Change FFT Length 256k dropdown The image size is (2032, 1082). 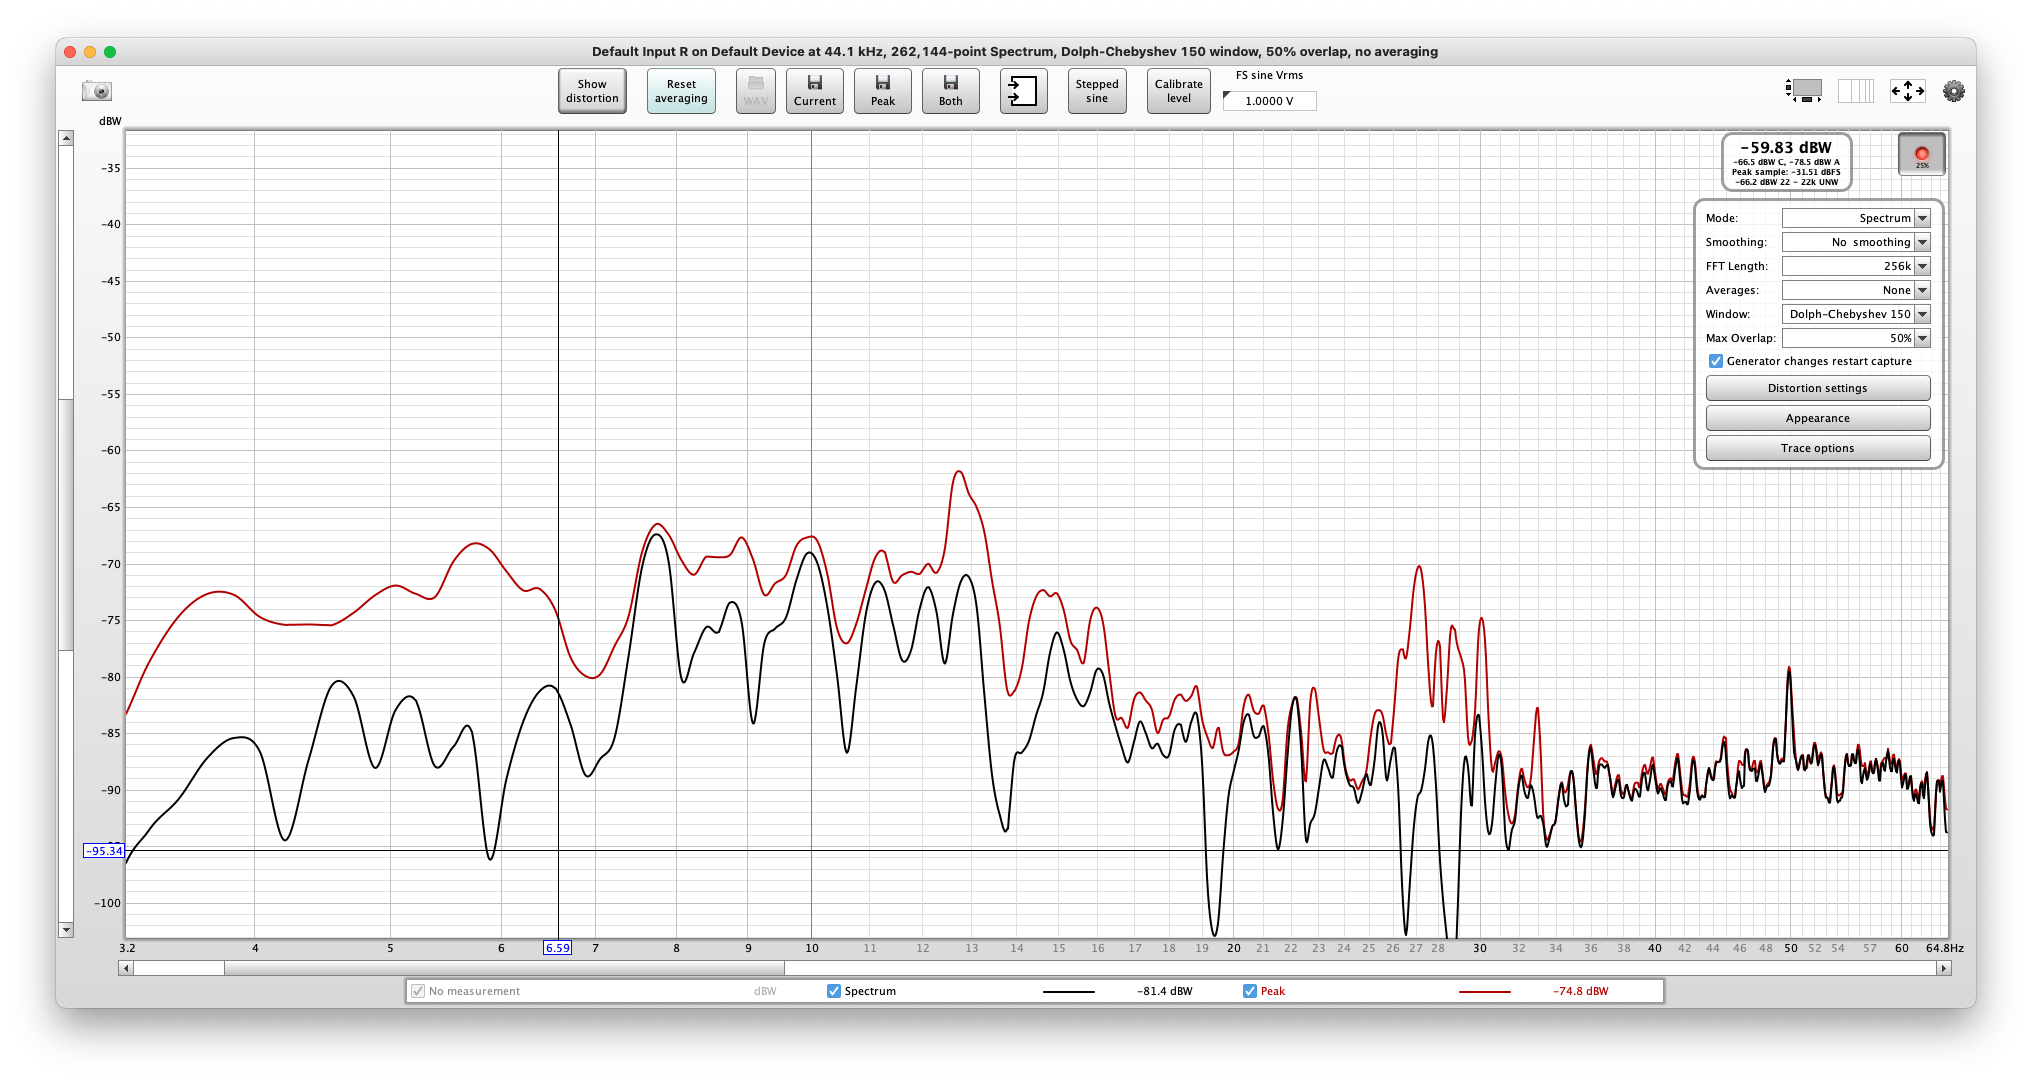tap(1856, 266)
